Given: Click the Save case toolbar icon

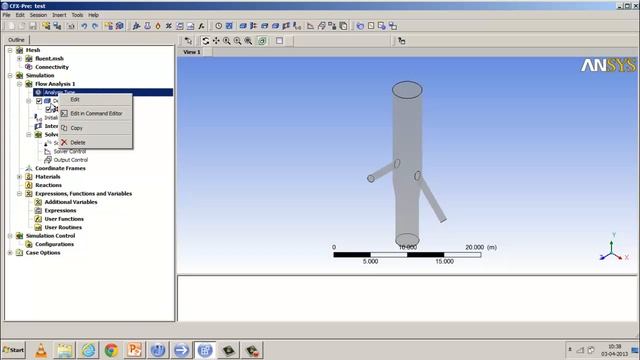Looking at the screenshot, I should [x=33, y=26].
